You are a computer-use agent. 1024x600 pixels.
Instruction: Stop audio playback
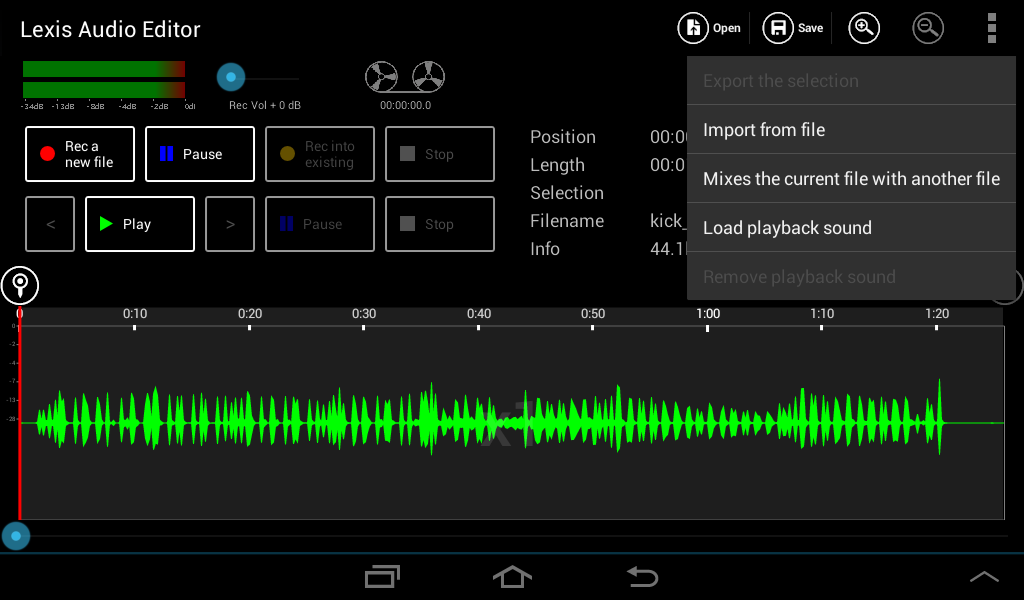pos(440,224)
